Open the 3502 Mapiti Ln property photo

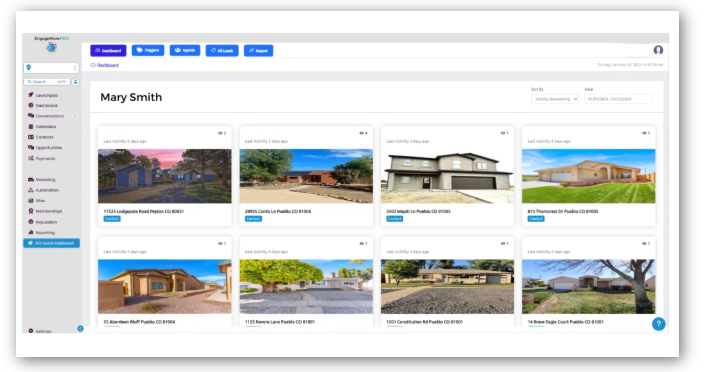(447, 176)
